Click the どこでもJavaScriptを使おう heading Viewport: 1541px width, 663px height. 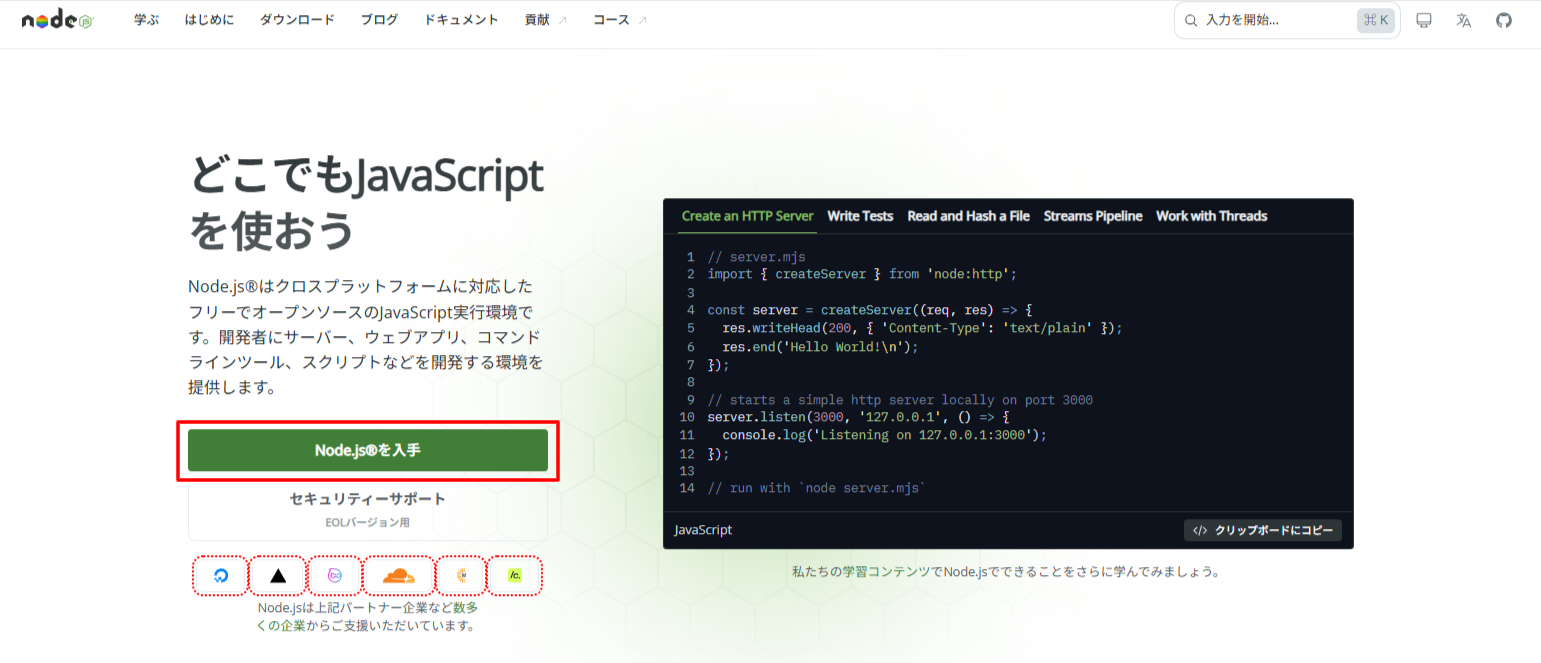366,204
